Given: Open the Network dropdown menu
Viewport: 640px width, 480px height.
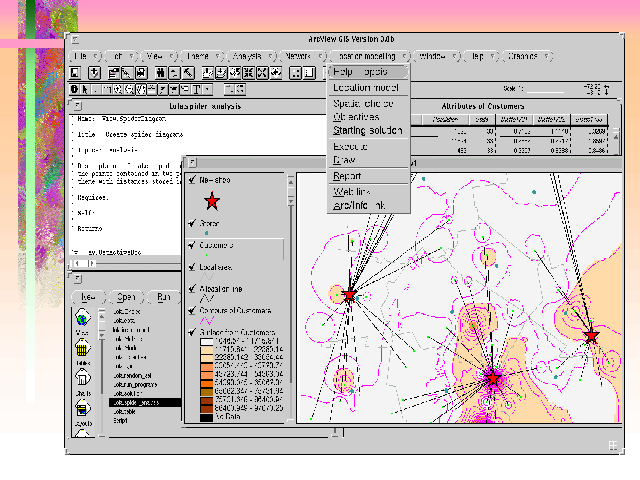Looking at the screenshot, I should click(x=303, y=56).
